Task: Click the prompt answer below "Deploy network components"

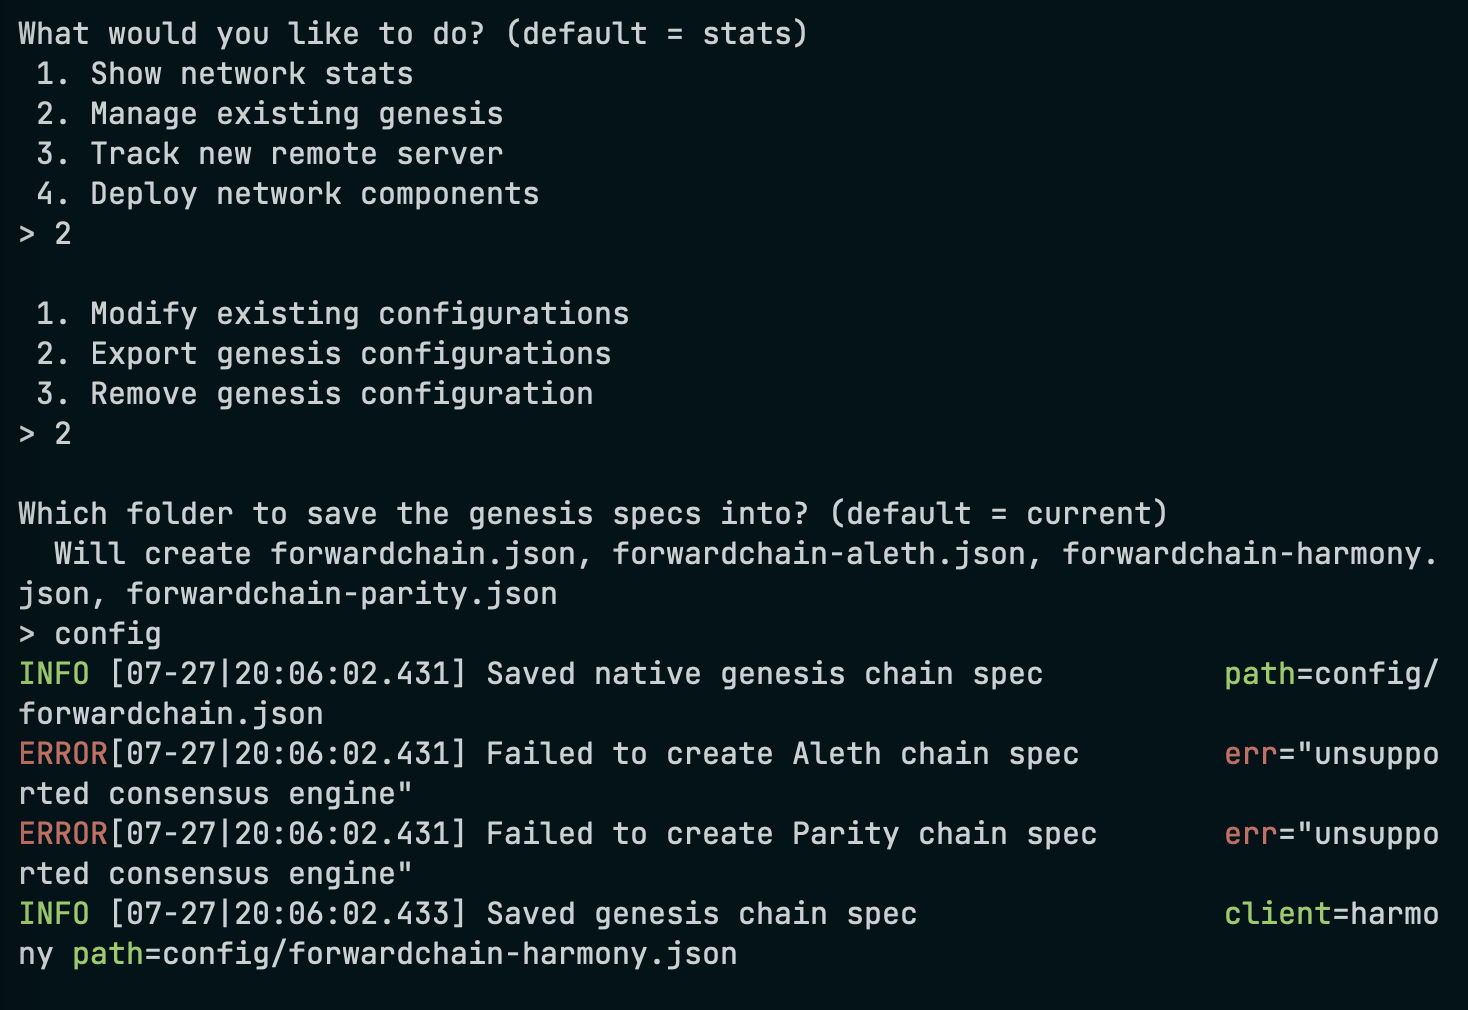Action: coord(62,234)
